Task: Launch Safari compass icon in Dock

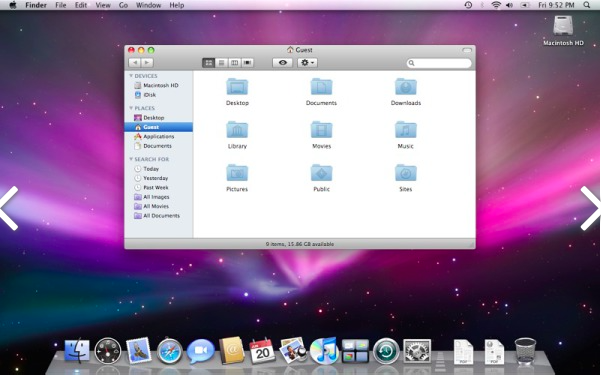Action: click(169, 351)
